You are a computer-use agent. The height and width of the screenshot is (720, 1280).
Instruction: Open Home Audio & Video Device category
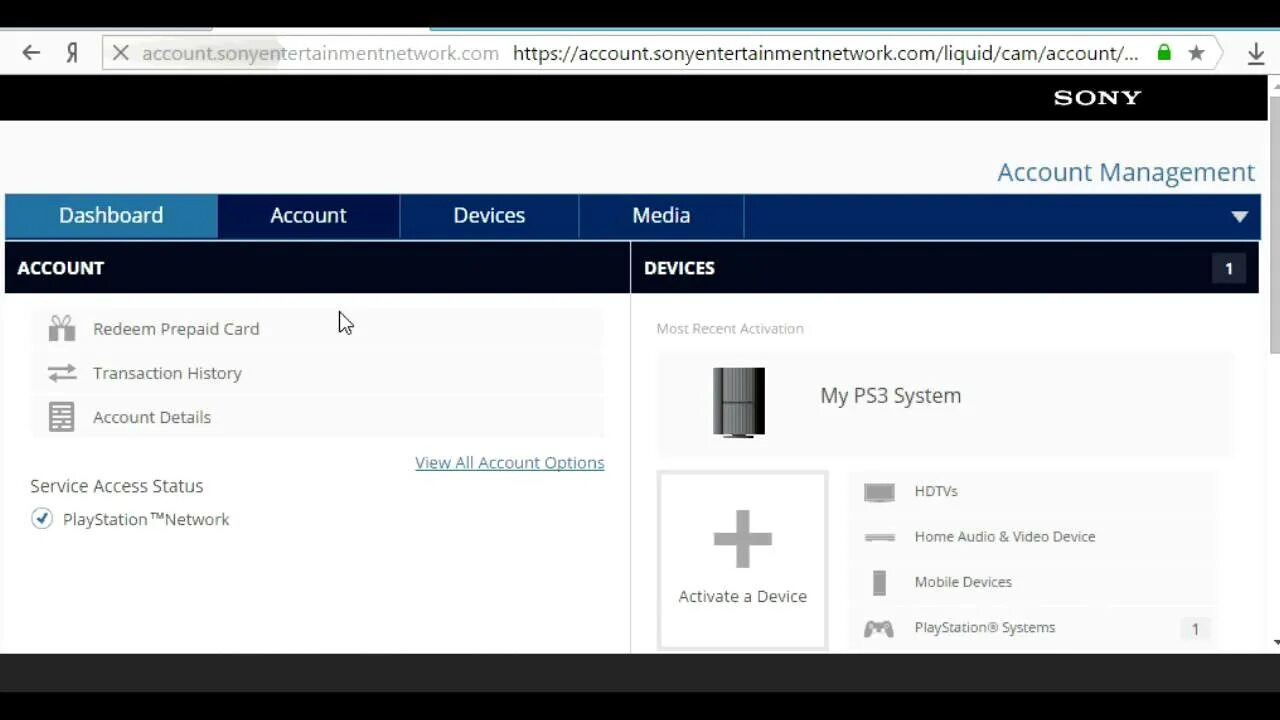click(1033, 537)
